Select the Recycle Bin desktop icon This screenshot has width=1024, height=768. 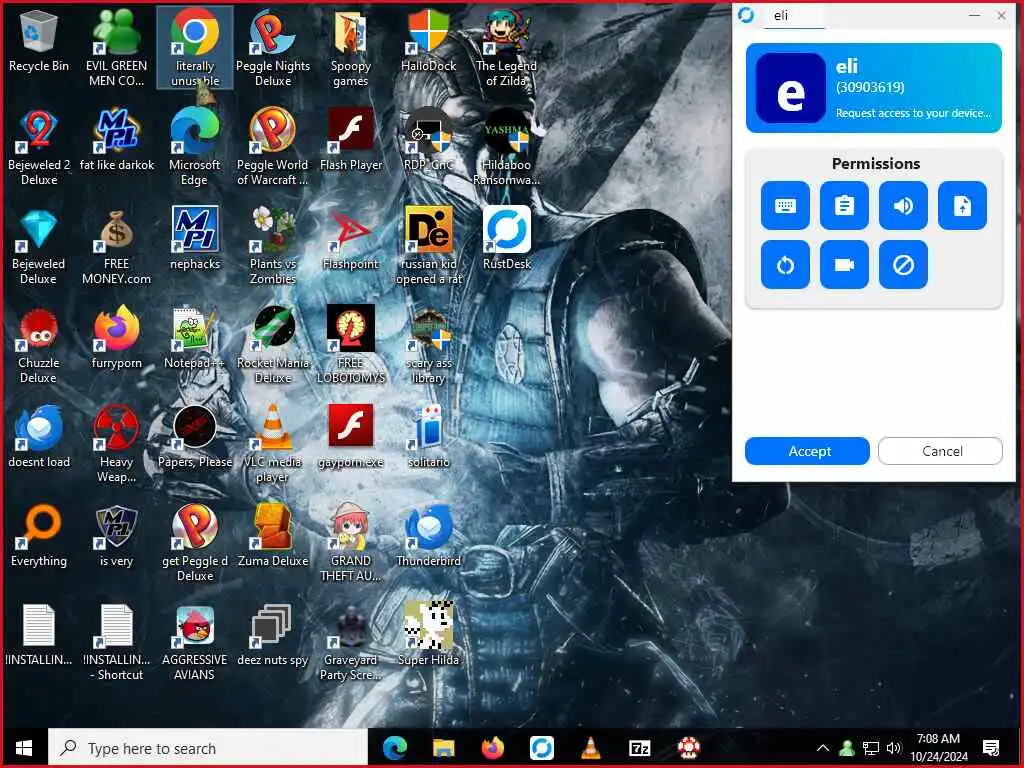39,42
